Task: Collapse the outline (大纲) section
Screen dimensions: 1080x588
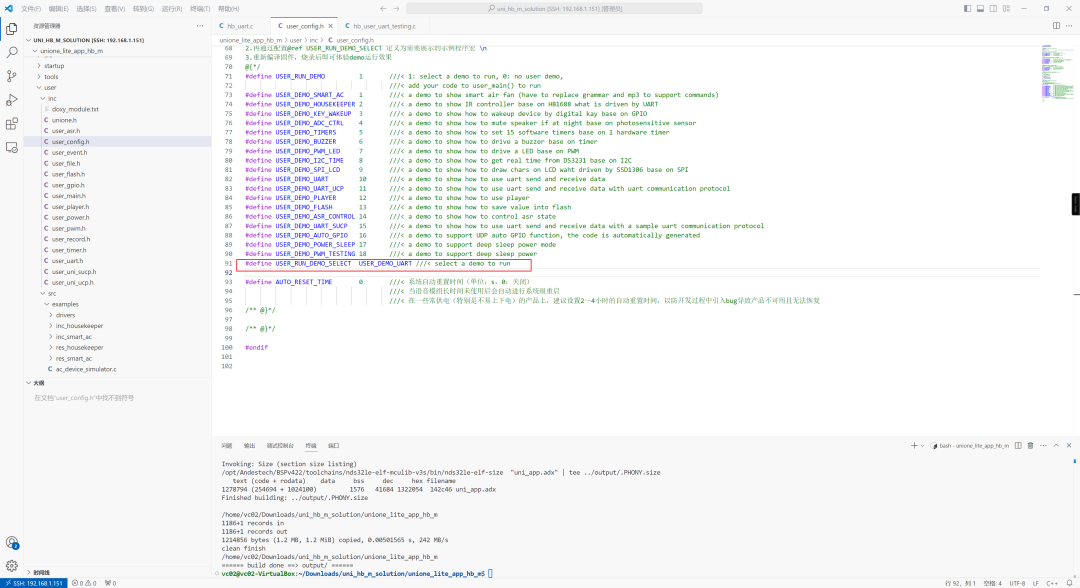Action: pyautogui.click(x=38, y=382)
